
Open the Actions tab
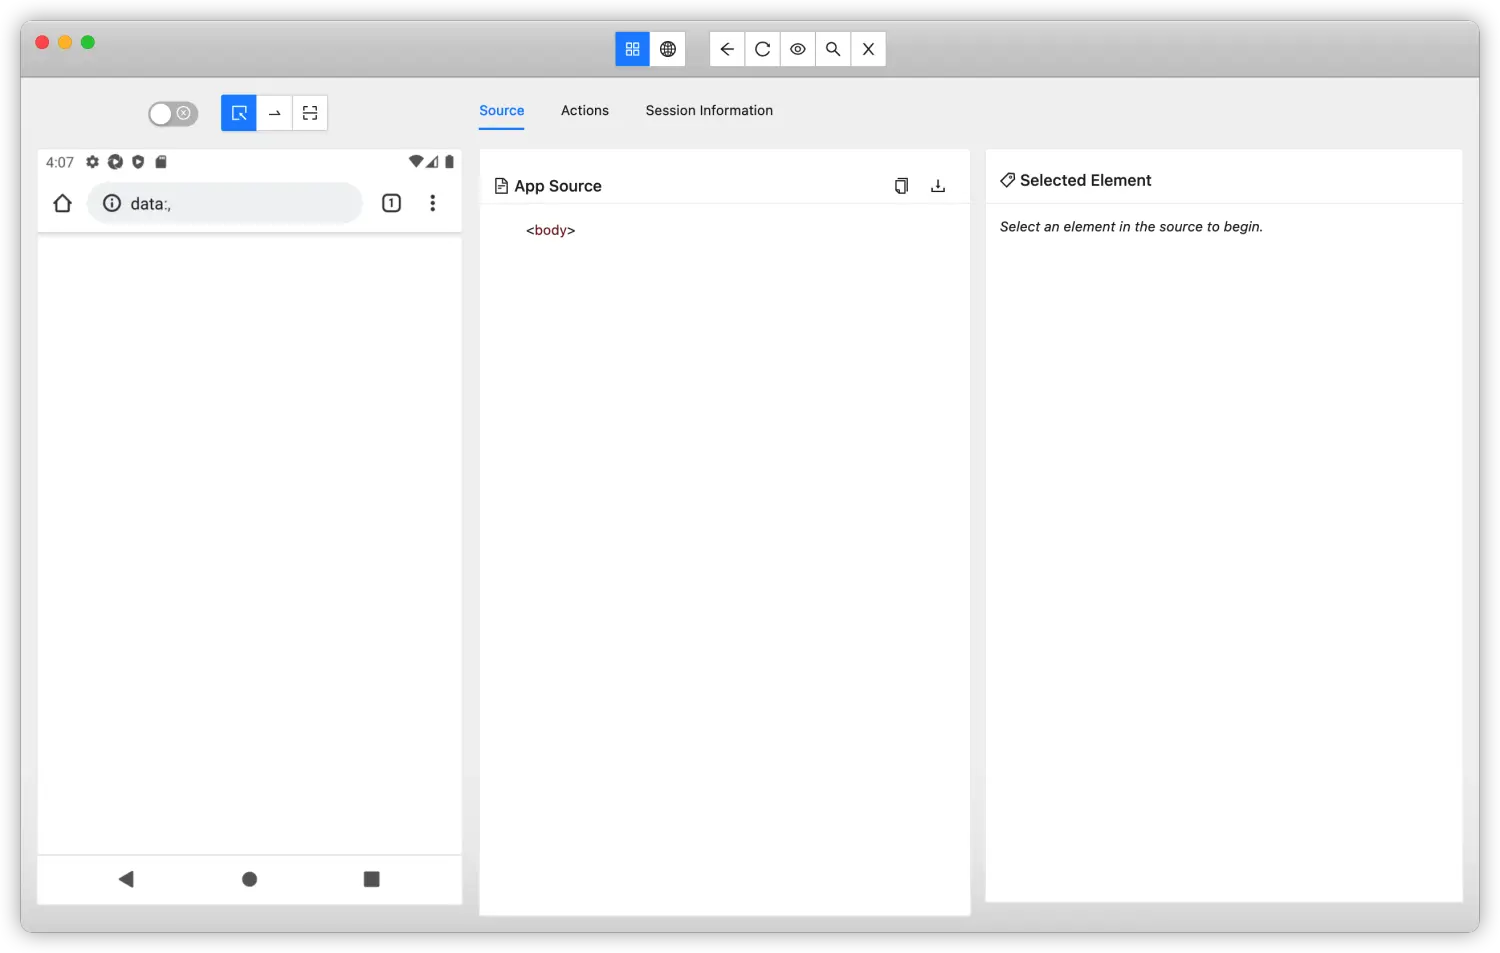pos(584,111)
